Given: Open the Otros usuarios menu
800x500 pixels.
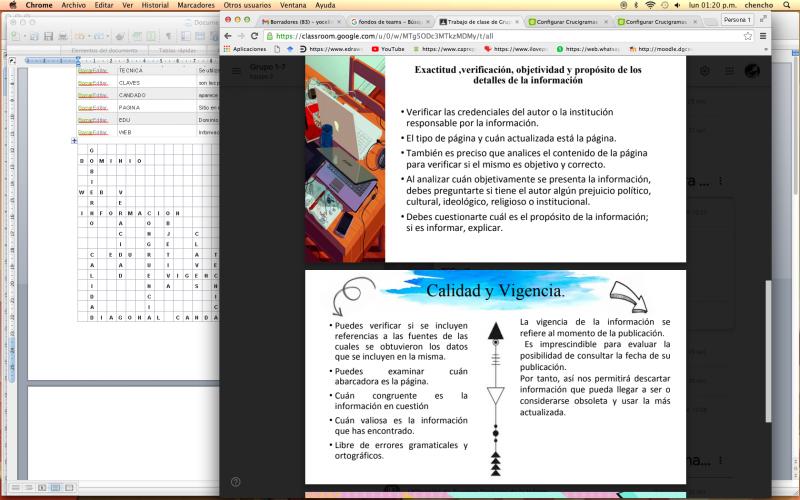Looking at the screenshot, I should click(247, 5).
